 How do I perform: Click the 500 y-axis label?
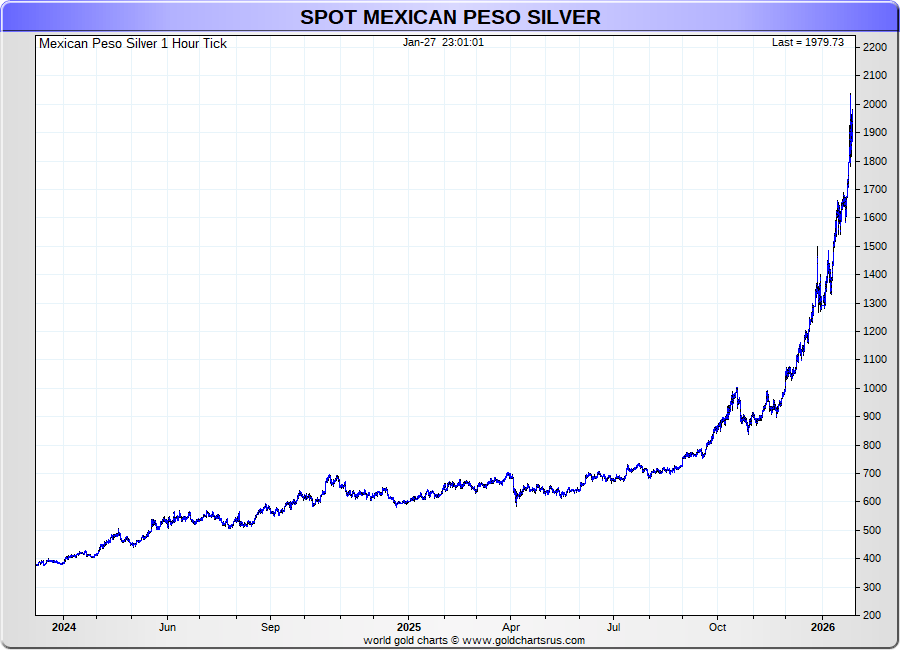872,530
